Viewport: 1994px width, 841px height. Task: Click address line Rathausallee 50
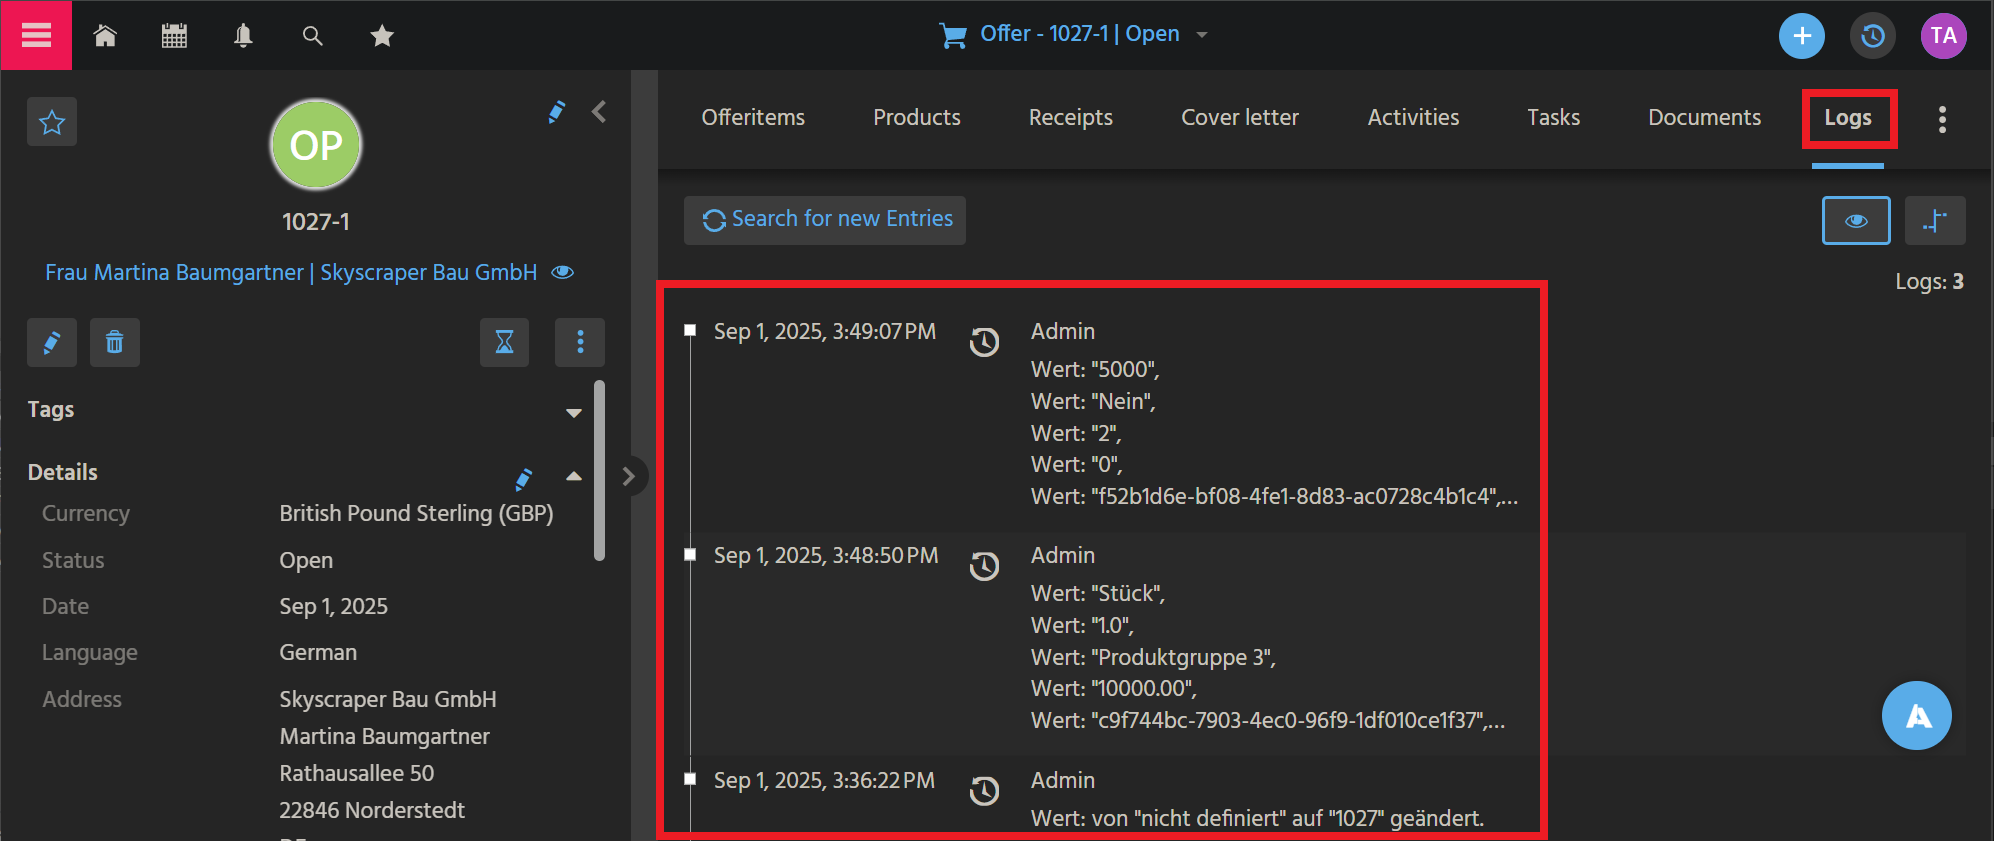pos(357,773)
